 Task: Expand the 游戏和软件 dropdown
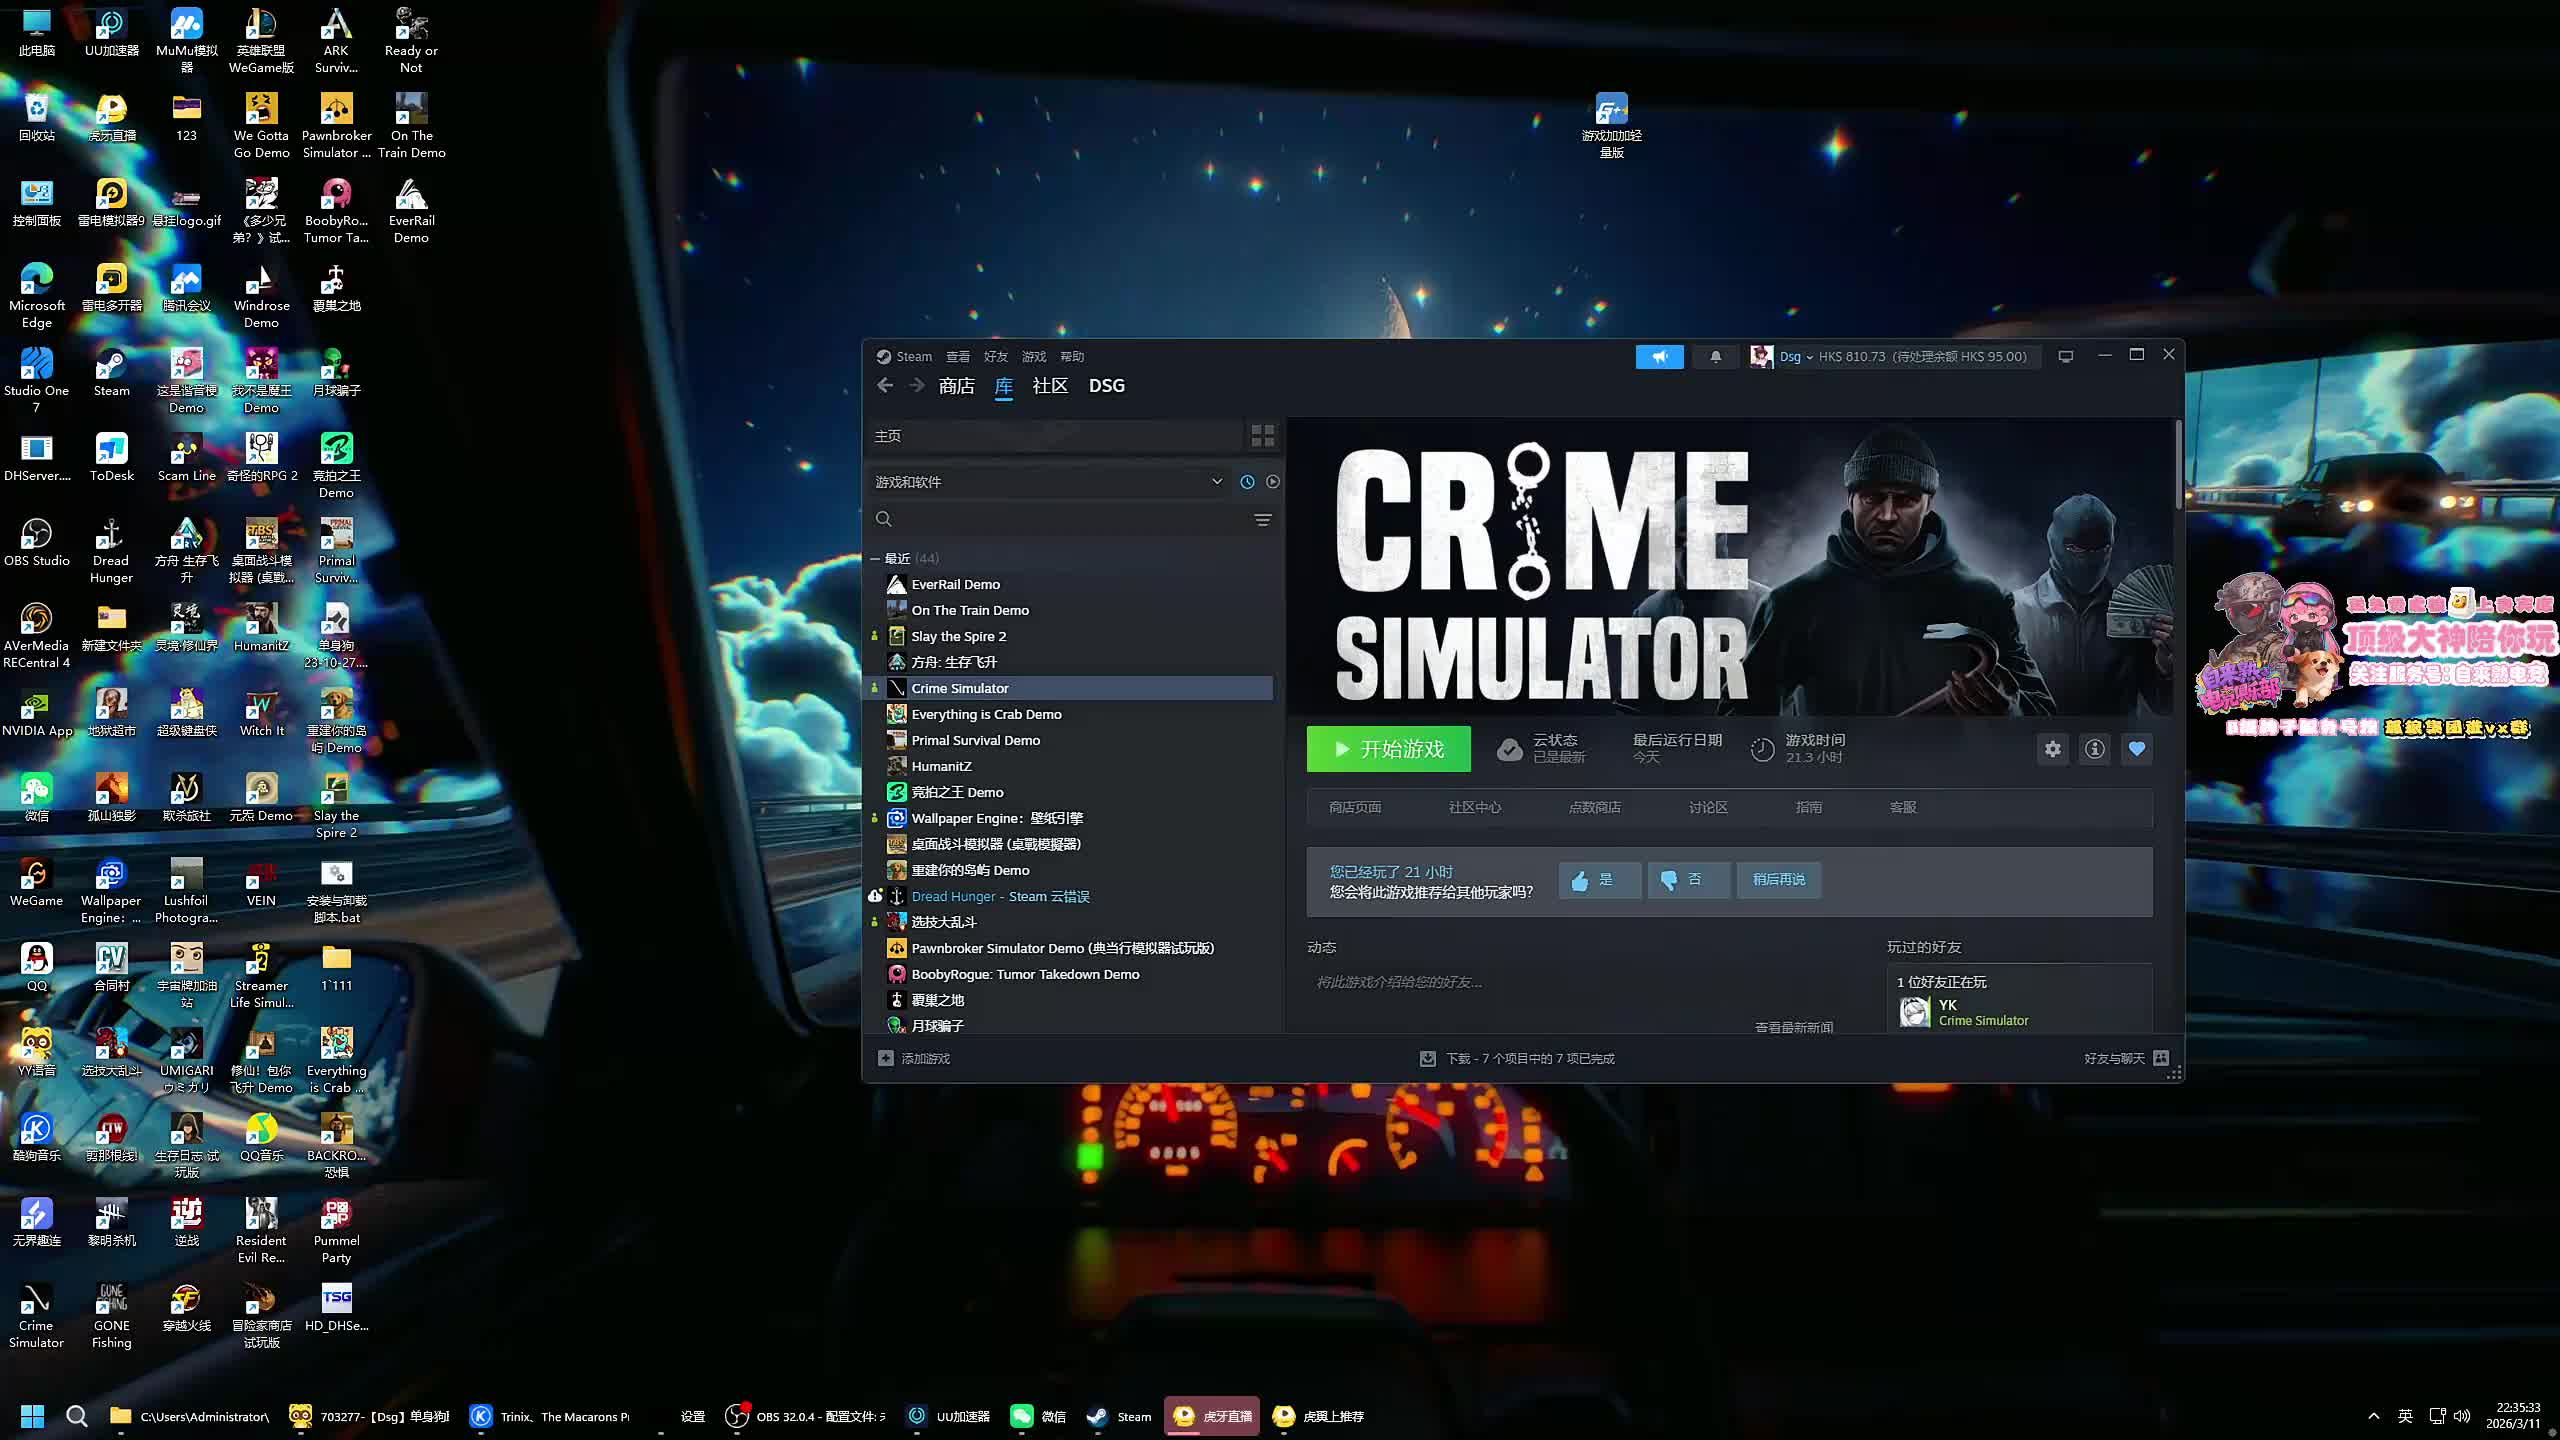pyautogui.click(x=1216, y=482)
